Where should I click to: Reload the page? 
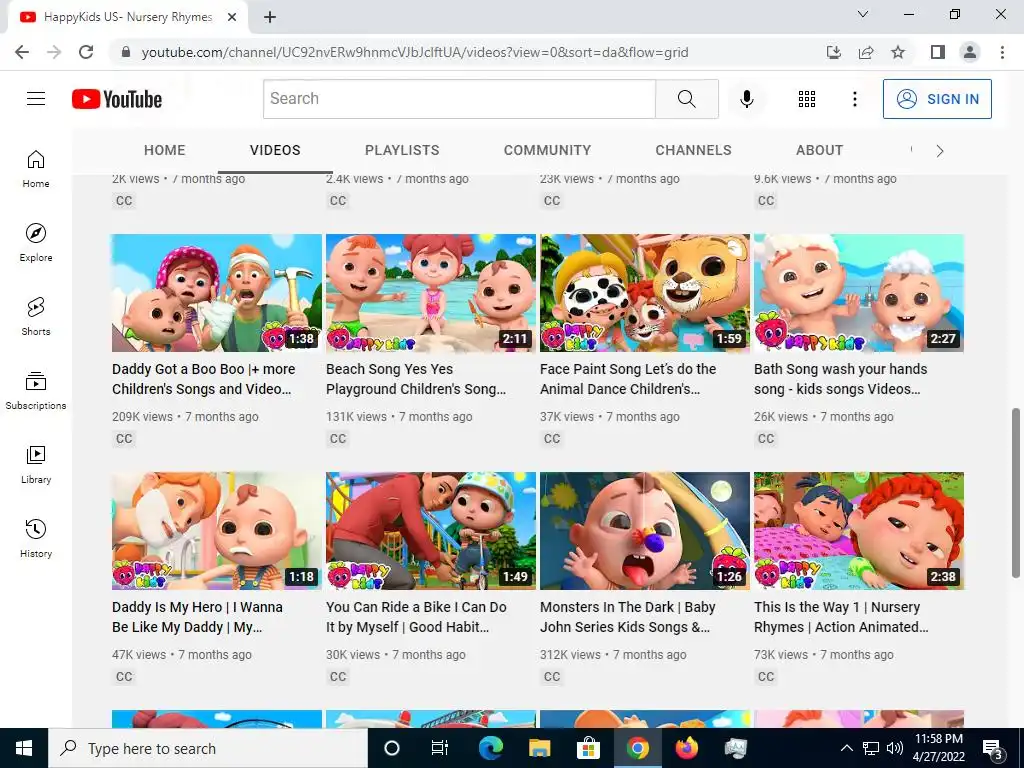pos(86,52)
